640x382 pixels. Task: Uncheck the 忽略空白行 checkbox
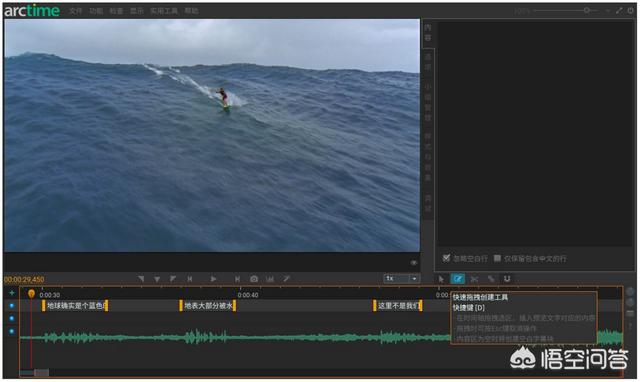click(446, 258)
